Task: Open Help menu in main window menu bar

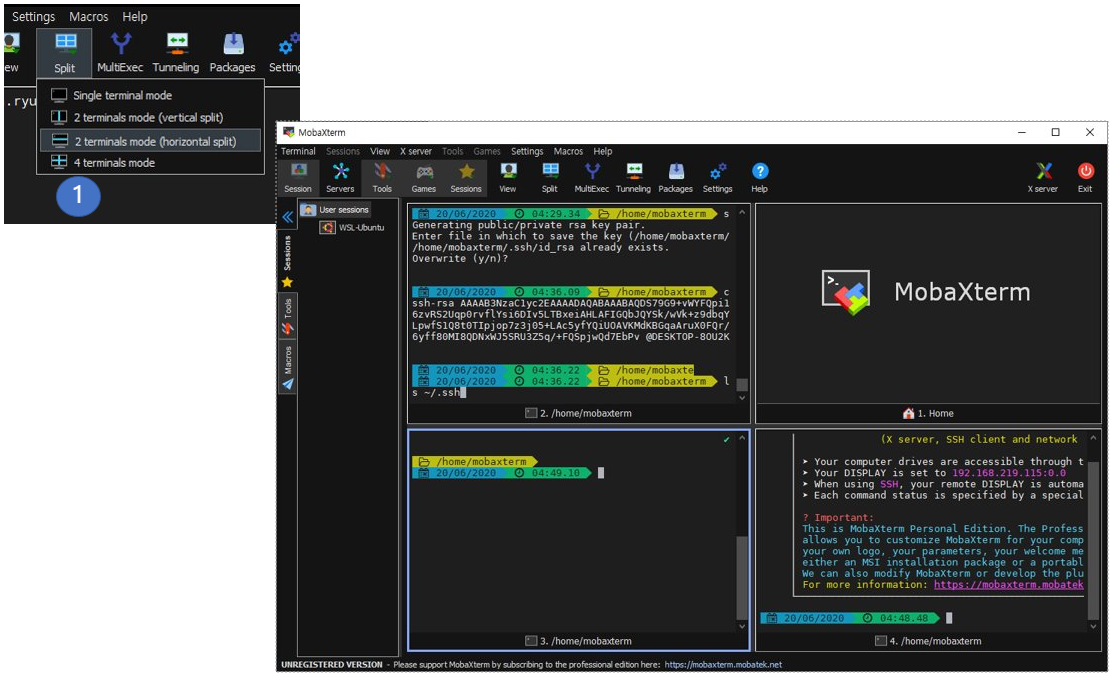Action: [603, 151]
